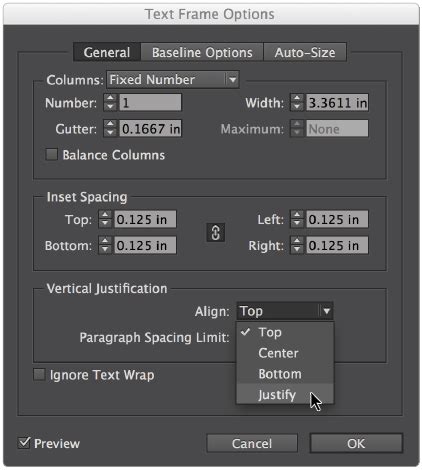The height and width of the screenshot is (470, 422).
Task: Click the OK button
Action: click(x=356, y=443)
